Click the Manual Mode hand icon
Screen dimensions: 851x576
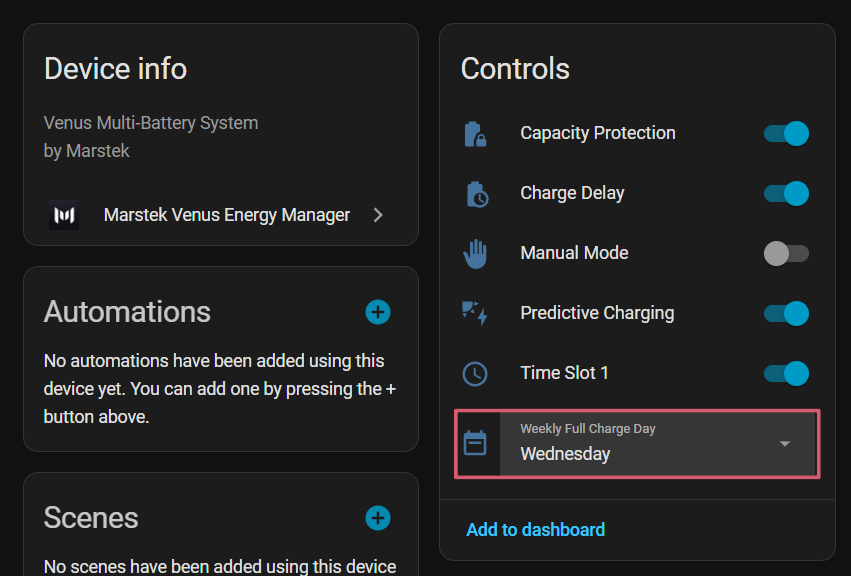tap(475, 254)
